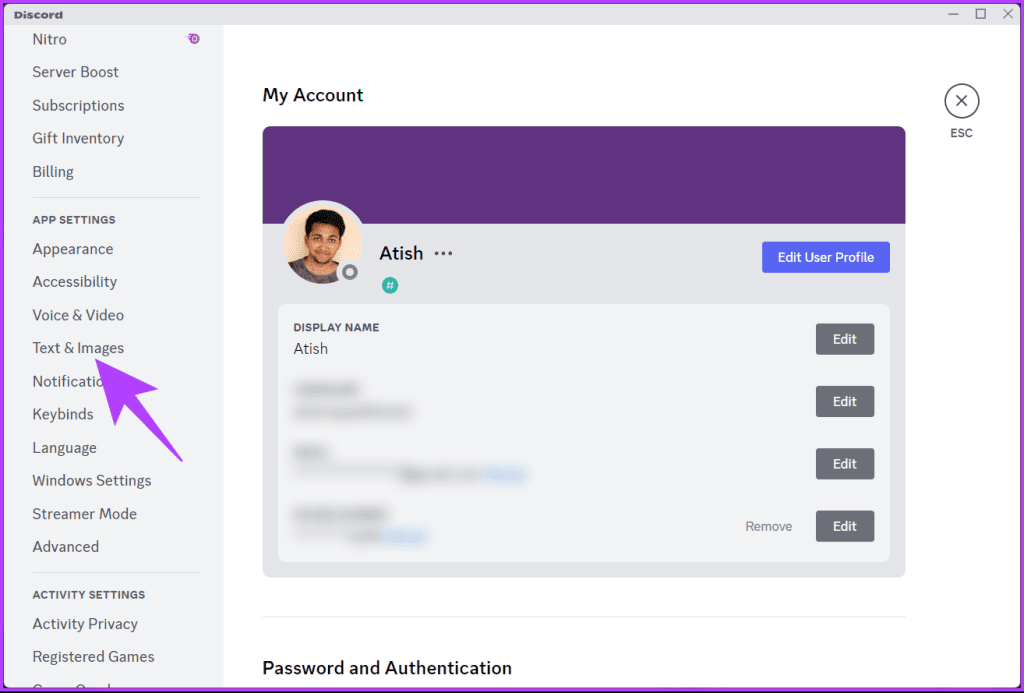Edit the Display Name
Viewport: 1024px width, 693px height.
coord(844,339)
